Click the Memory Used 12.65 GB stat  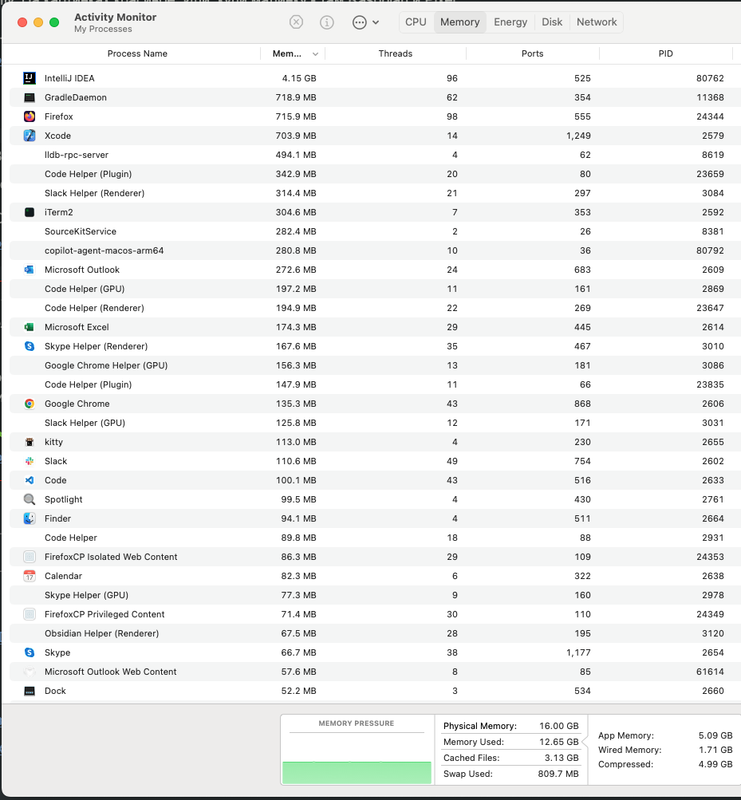pyautogui.click(x=511, y=742)
